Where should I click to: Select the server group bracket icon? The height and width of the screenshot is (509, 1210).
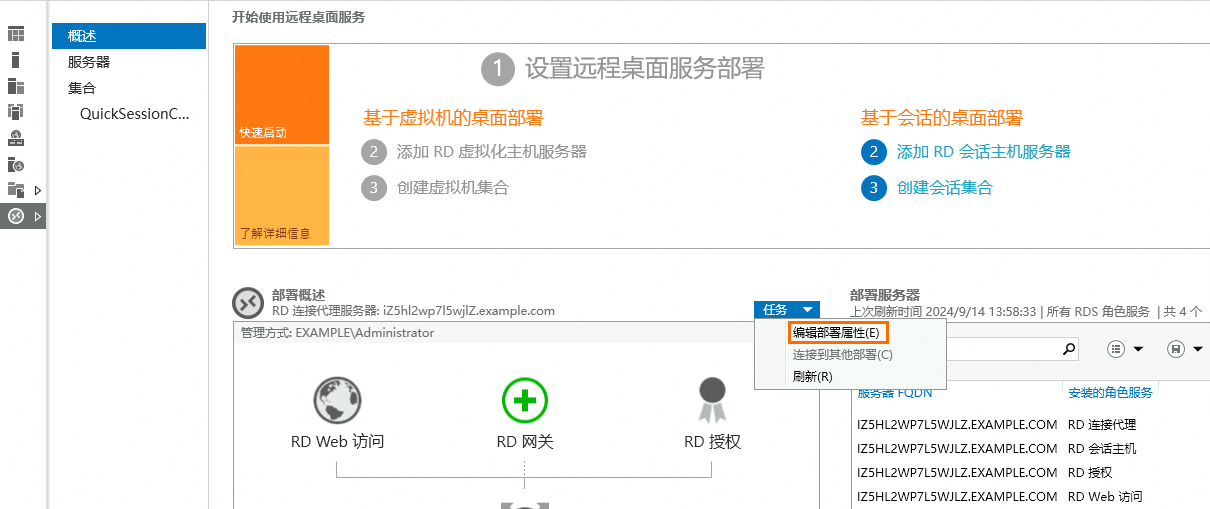coord(16,112)
